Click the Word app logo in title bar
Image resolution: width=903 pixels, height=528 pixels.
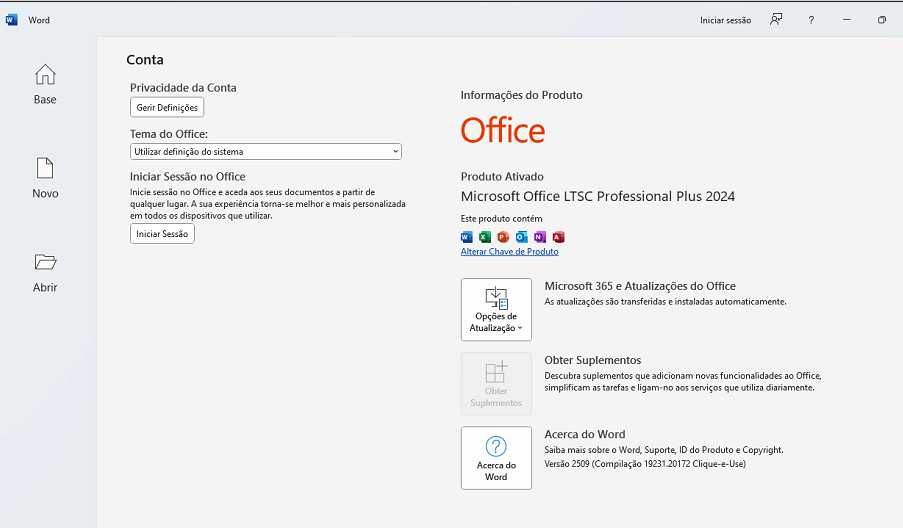pyautogui.click(x=12, y=20)
